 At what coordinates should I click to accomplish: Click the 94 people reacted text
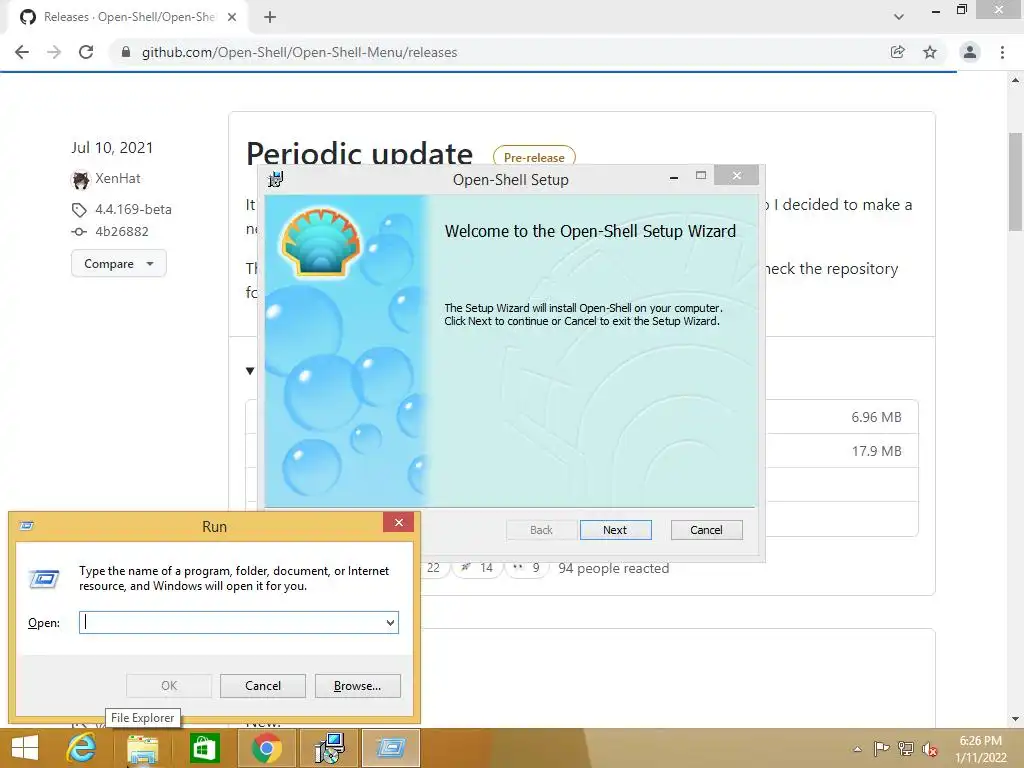(613, 568)
